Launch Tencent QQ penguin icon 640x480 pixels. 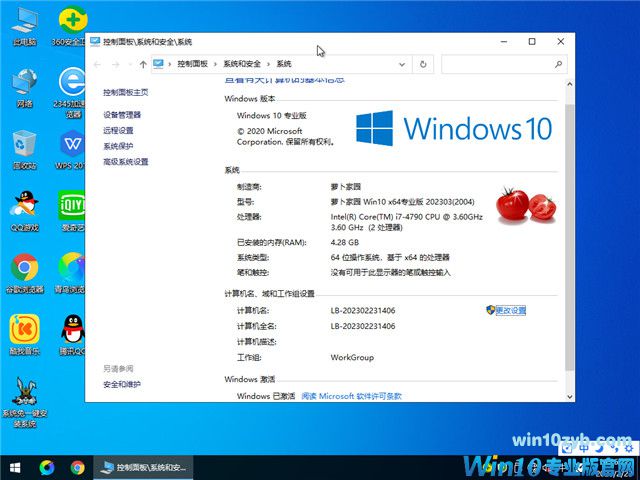pyautogui.click(x=73, y=335)
